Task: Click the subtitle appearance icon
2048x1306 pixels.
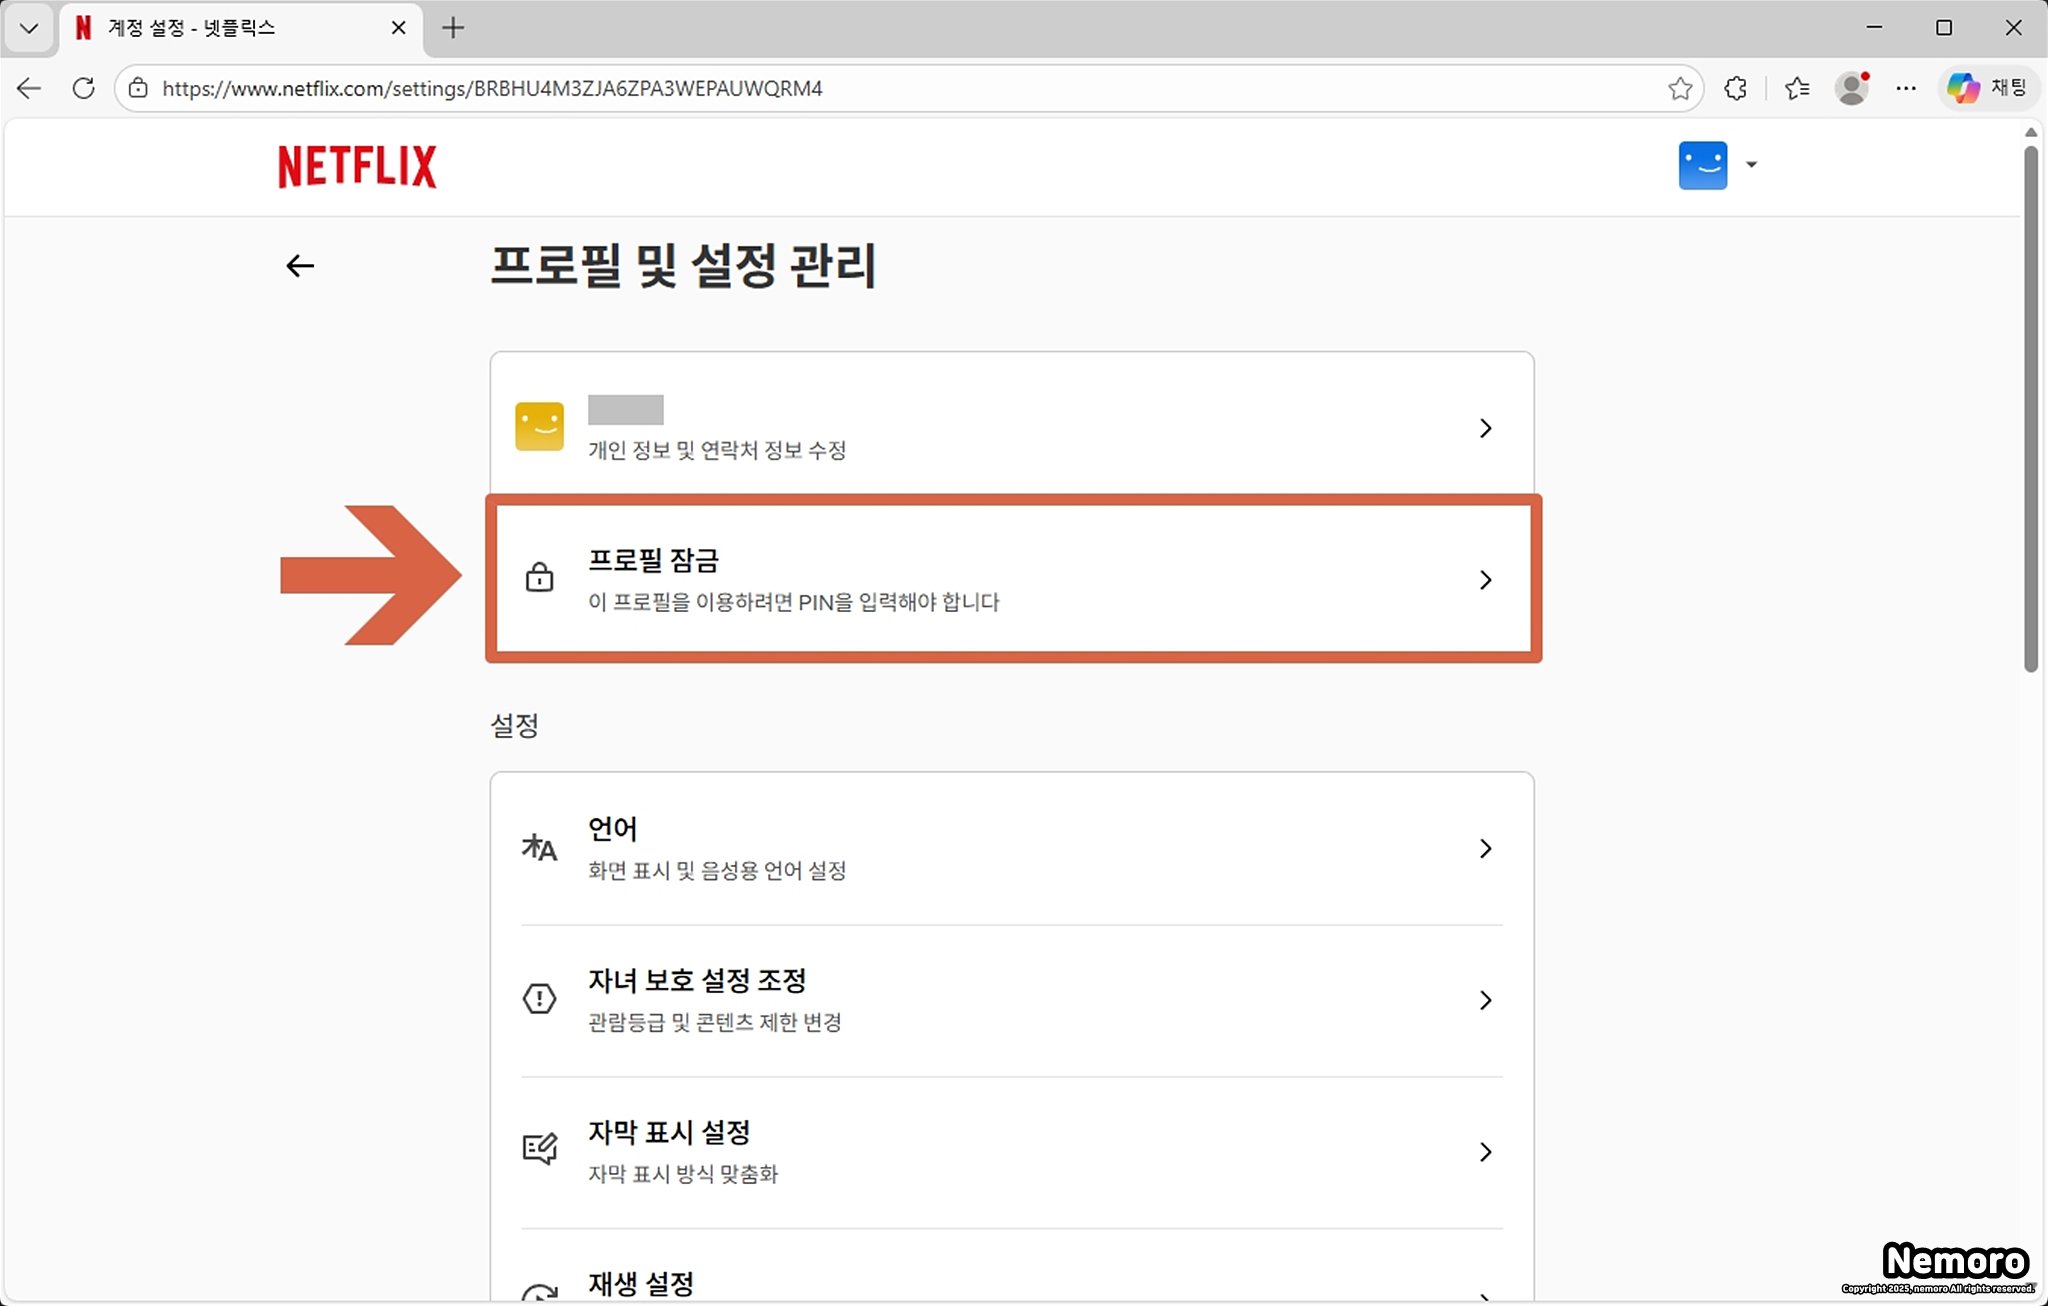Action: [539, 1149]
